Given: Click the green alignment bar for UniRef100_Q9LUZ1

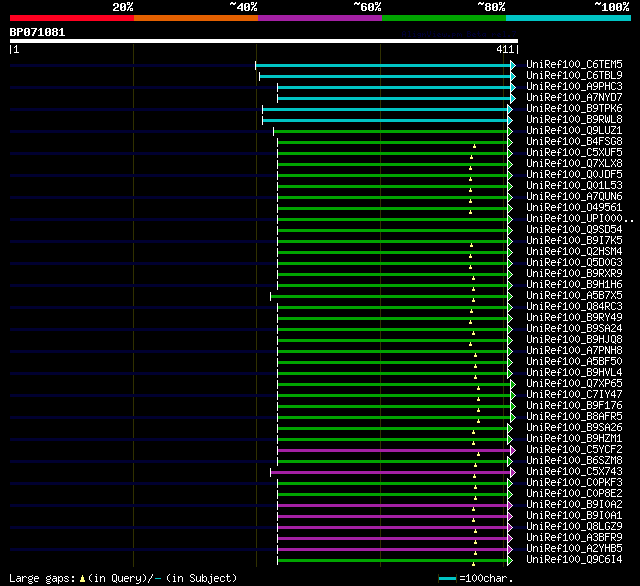Looking at the screenshot, I should pyautogui.click(x=391, y=131).
